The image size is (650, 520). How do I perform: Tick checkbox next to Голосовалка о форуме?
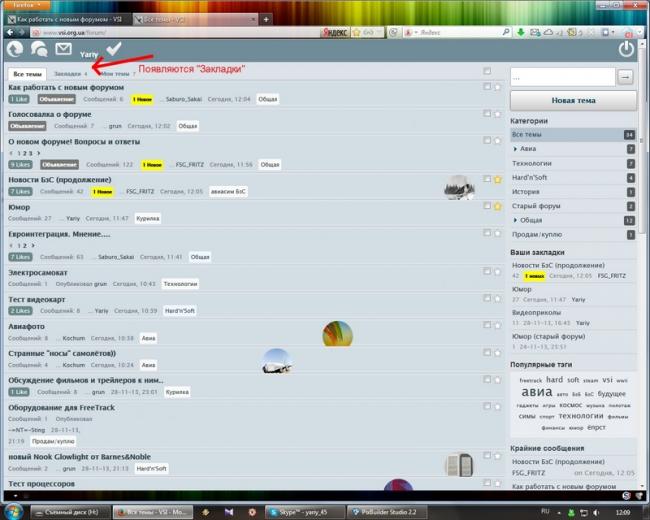click(486, 113)
